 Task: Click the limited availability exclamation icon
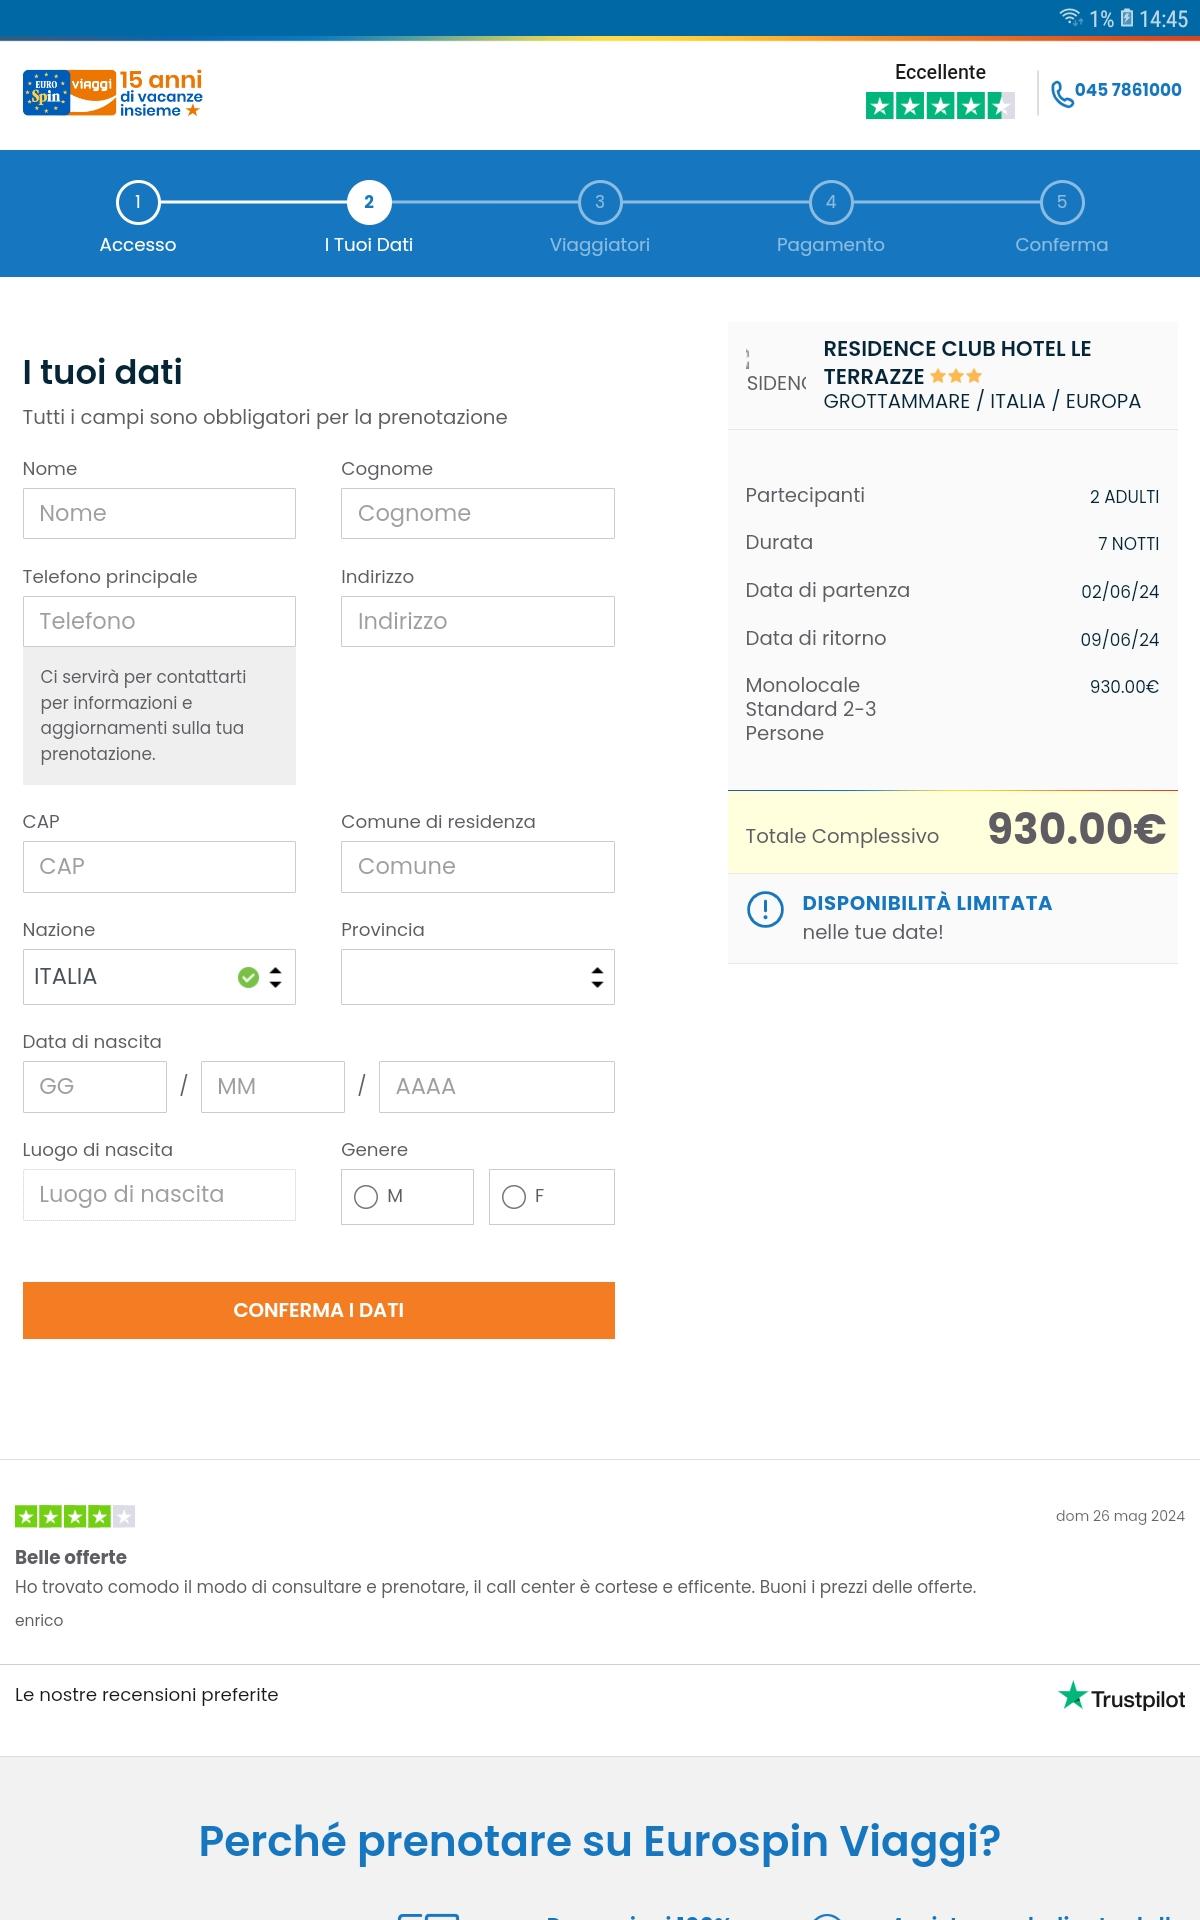point(766,909)
